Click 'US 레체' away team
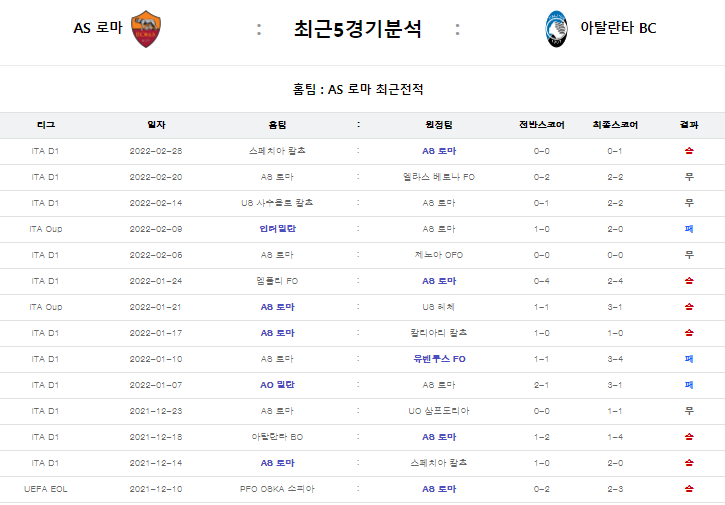 pos(439,307)
